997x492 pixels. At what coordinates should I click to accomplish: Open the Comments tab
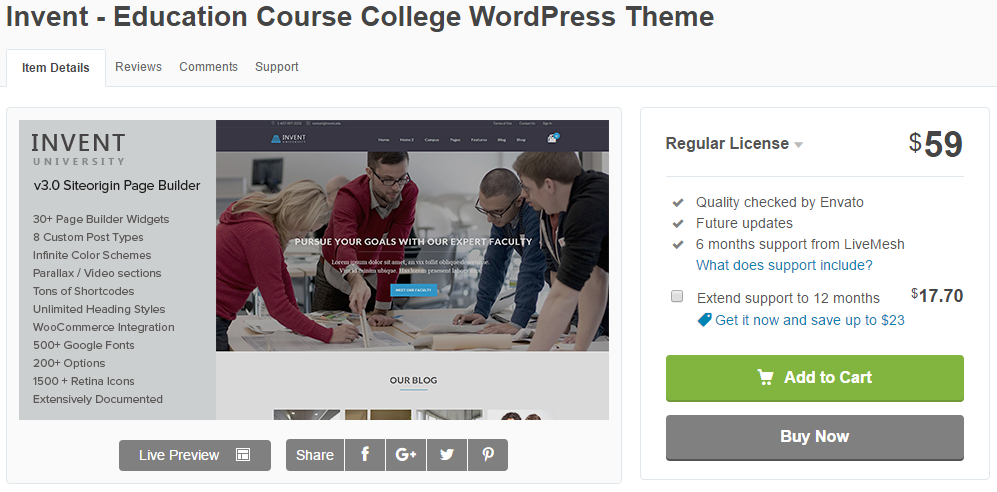click(209, 67)
